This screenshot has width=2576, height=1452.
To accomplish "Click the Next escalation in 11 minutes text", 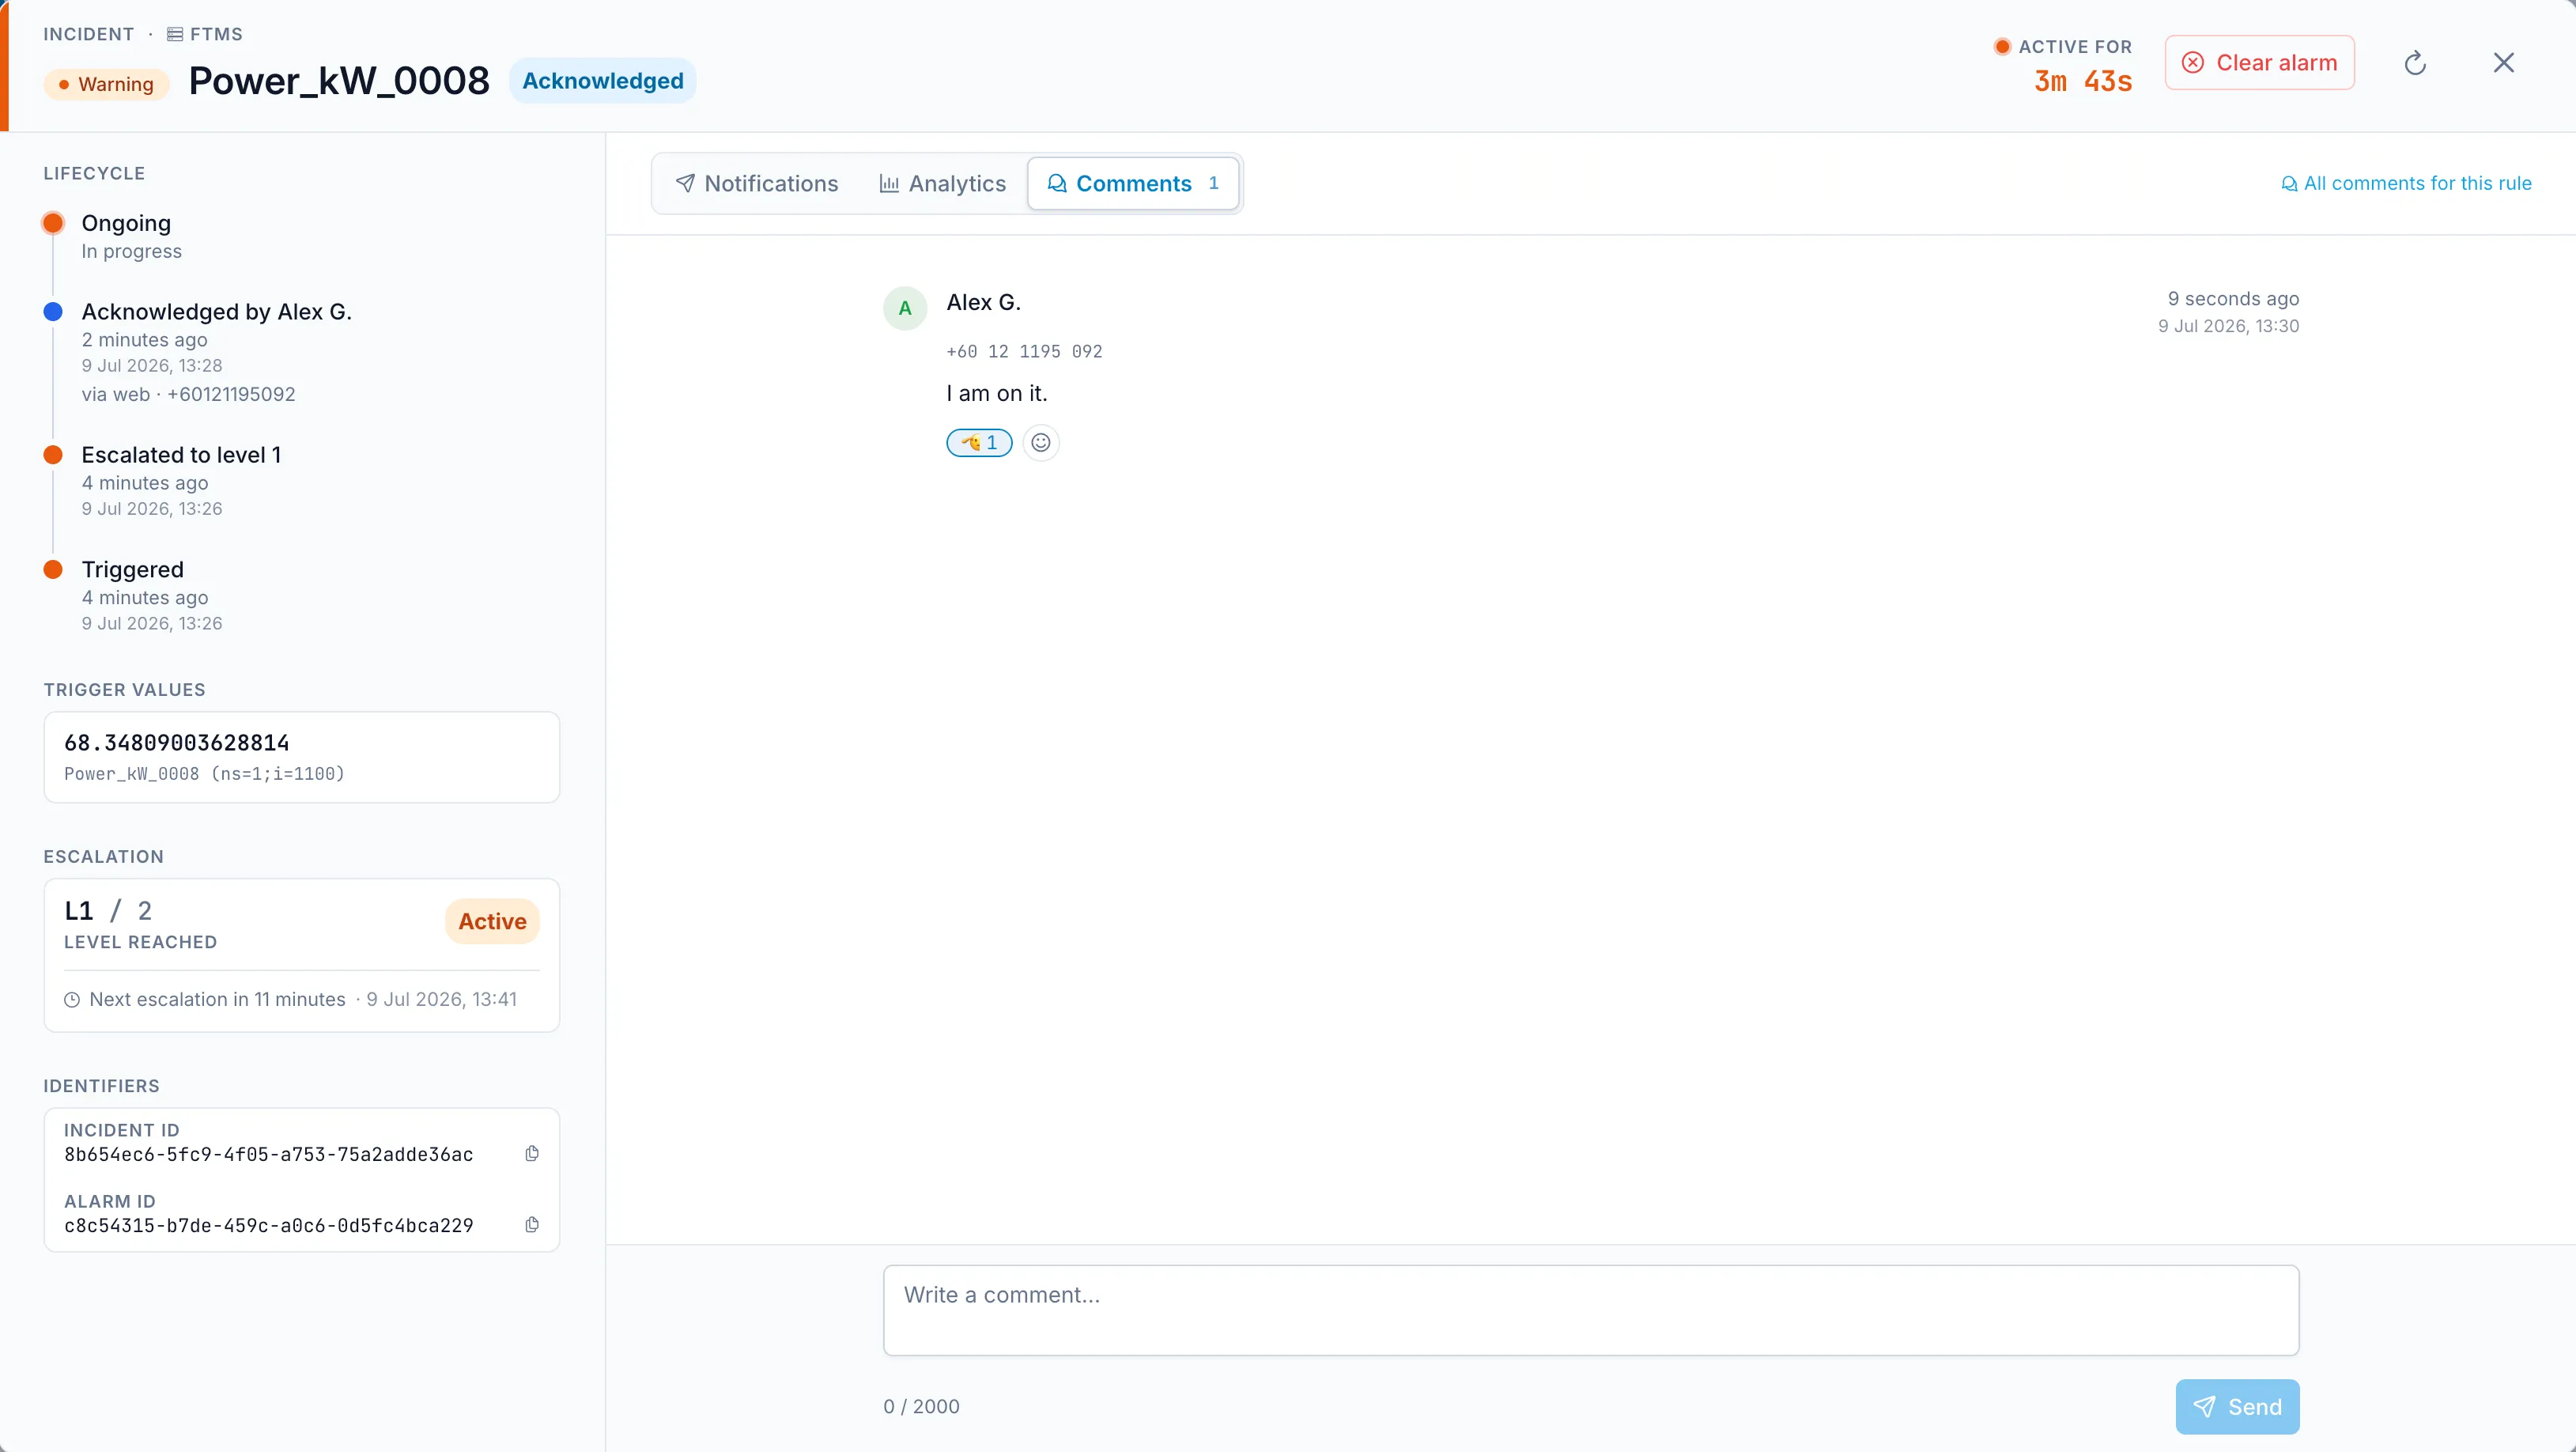I will [217, 999].
